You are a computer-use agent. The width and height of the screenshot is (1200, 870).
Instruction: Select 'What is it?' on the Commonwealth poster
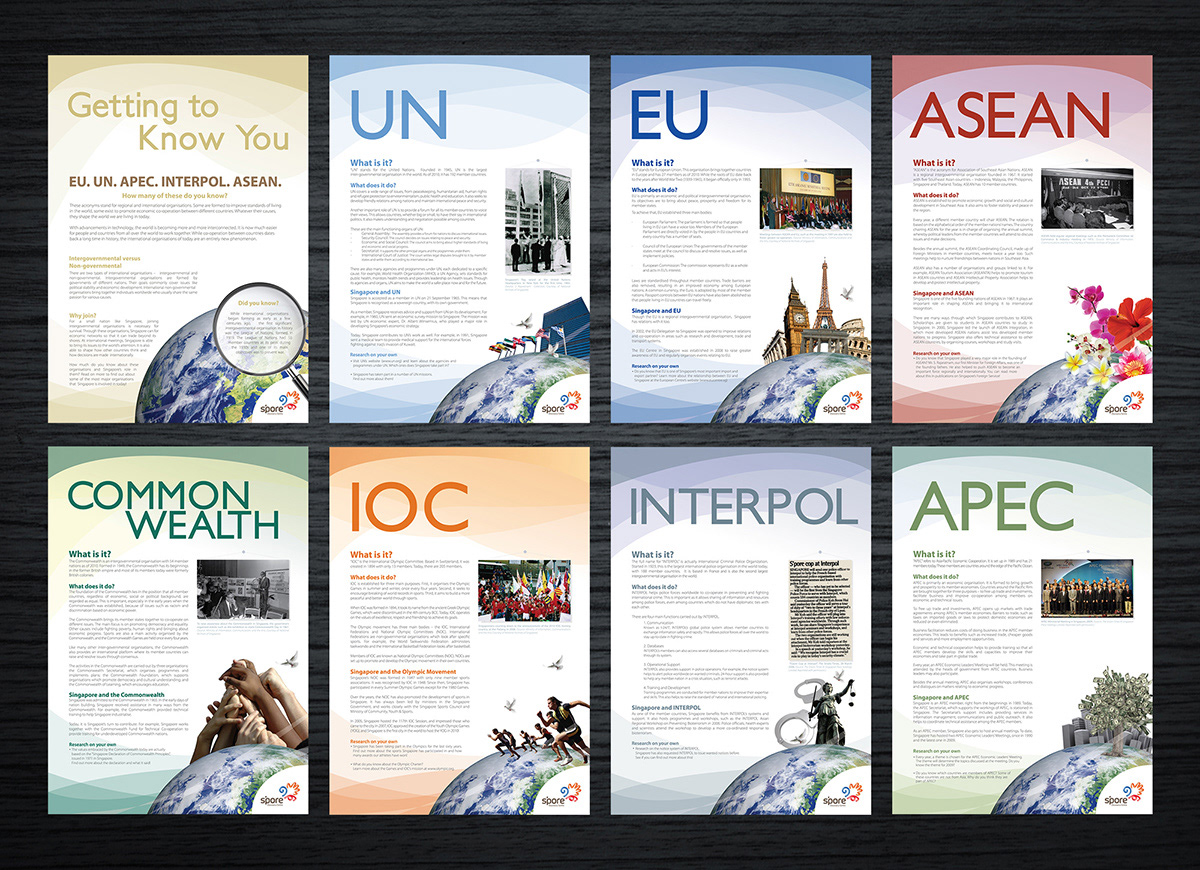90,555
